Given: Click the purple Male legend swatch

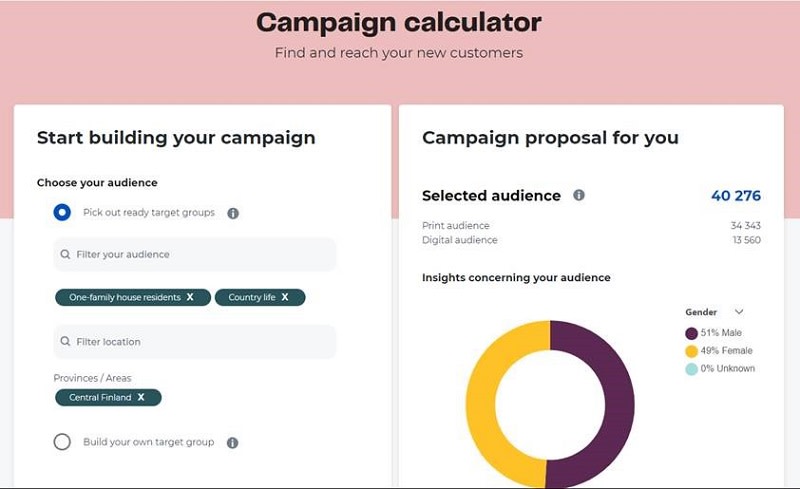Looking at the screenshot, I should [x=691, y=333].
